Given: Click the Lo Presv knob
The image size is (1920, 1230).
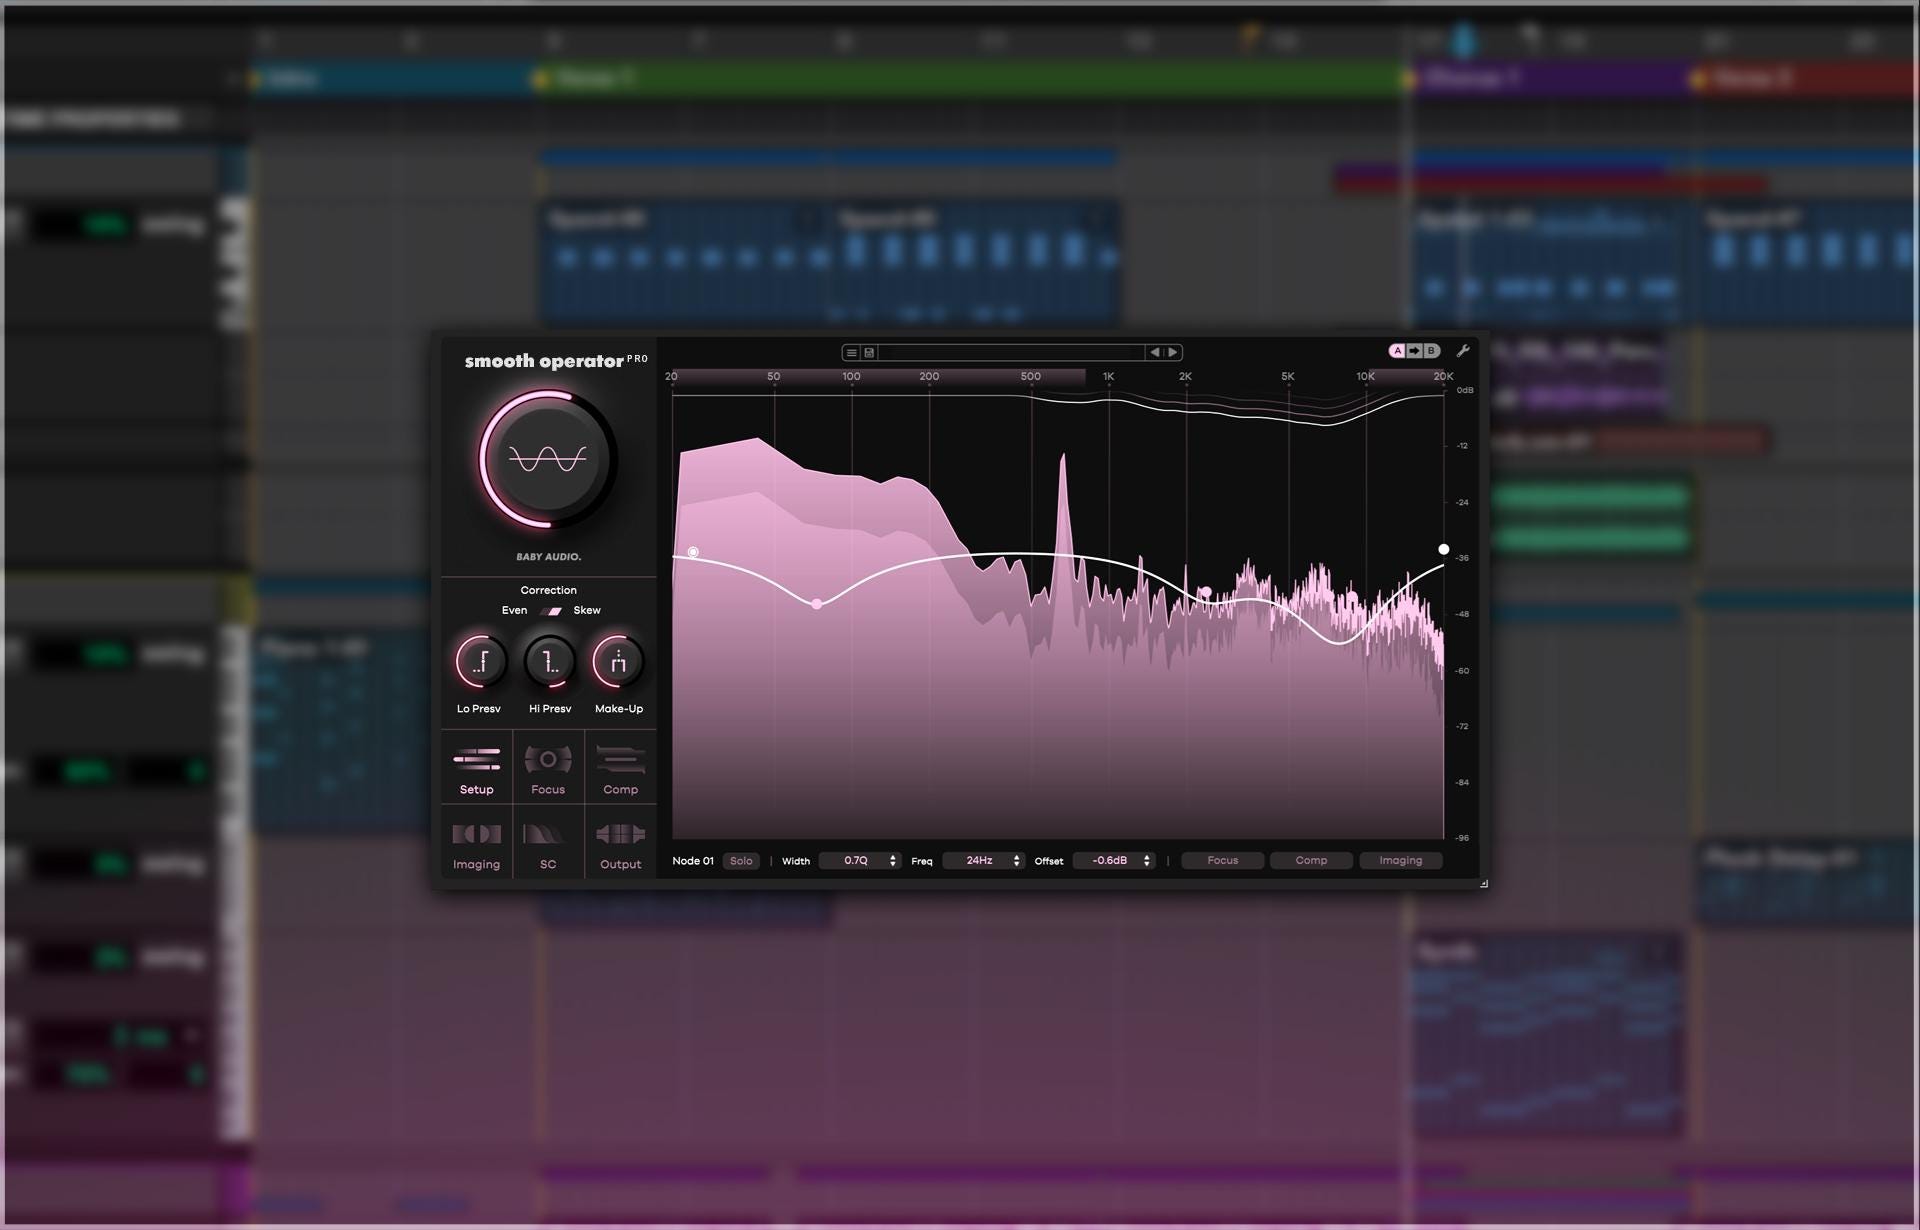Looking at the screenshot, I should click(480, 661).
